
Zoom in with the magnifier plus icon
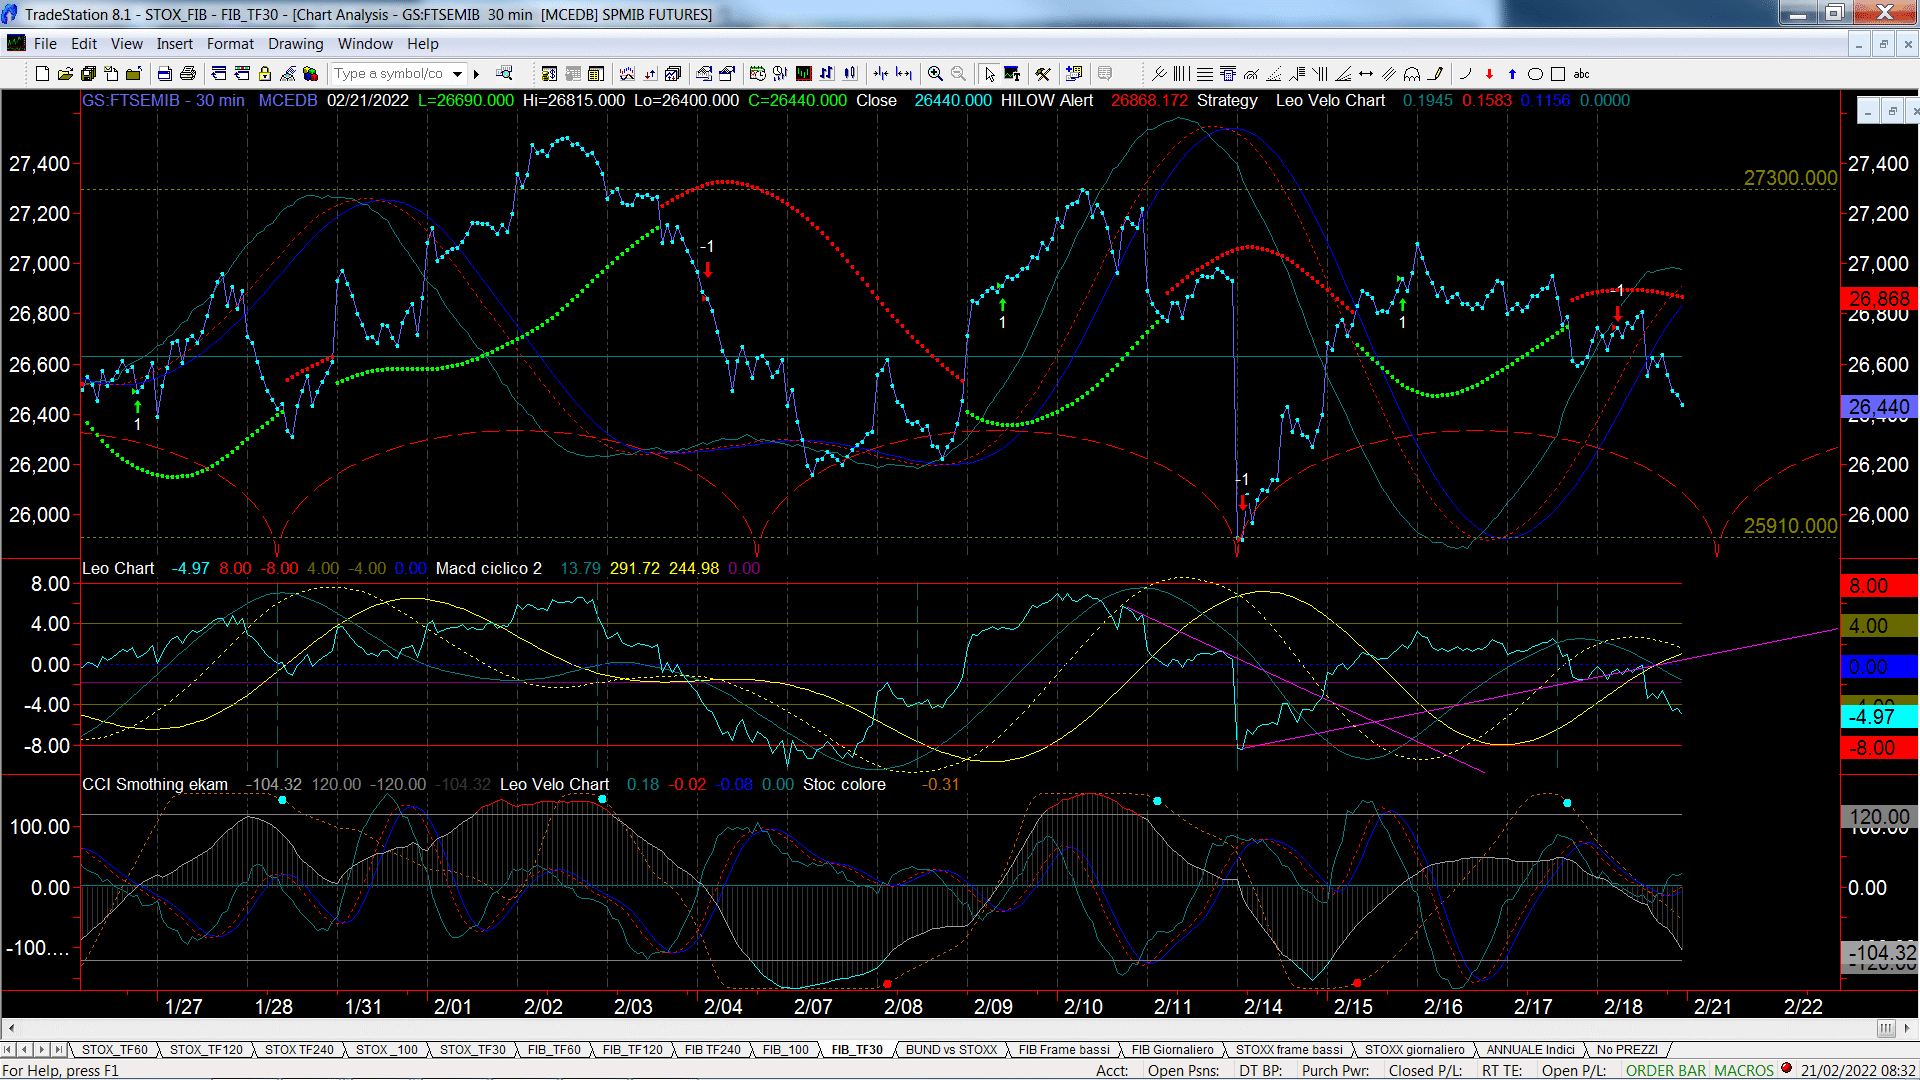(x=935, y=74)
